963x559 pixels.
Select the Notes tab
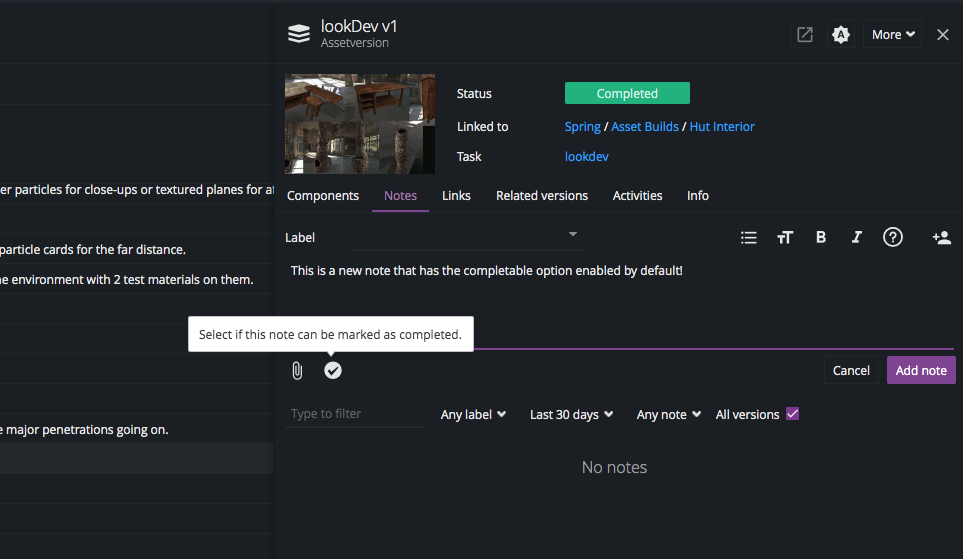[x=400, y=195]
